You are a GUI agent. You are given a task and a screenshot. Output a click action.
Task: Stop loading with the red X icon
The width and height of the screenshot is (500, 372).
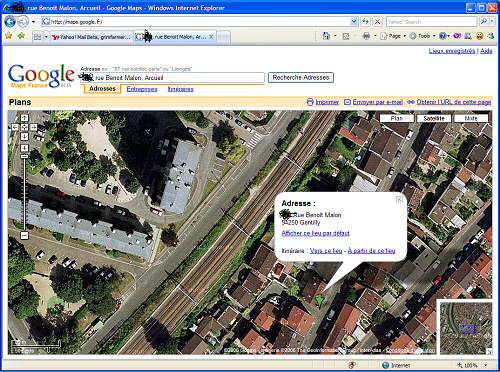click(377, 22)
